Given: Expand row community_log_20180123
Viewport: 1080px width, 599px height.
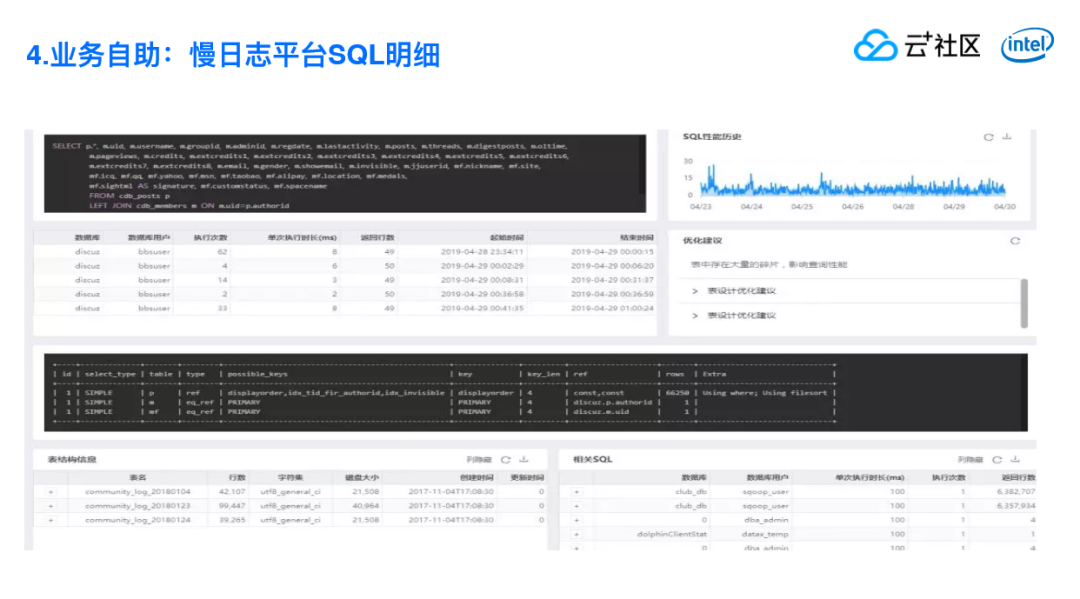Looking at the screenshot, I should pyautogui.click(x=50, y=506).
